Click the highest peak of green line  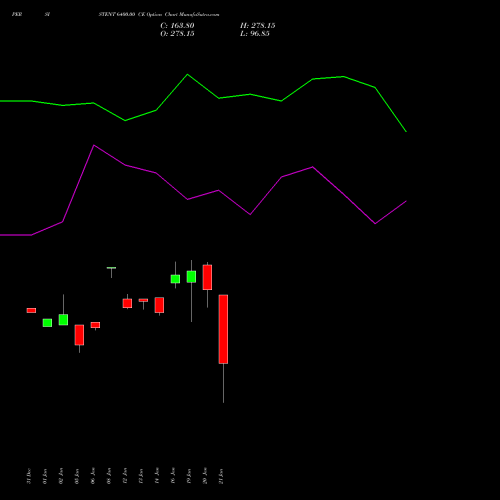pyautogui.click(x=187, y=74)
